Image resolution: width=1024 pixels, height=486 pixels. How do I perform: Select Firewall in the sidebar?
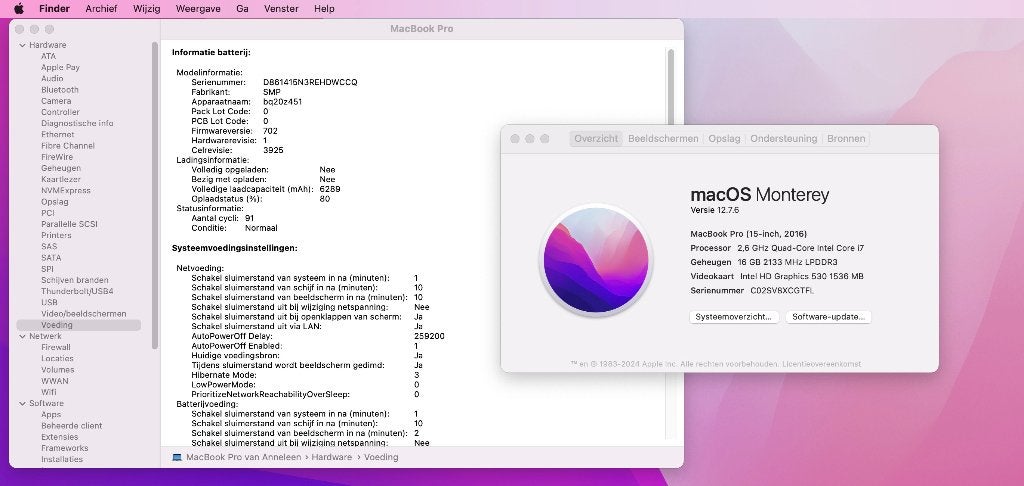pyautogui.click(x=56, y=348)
